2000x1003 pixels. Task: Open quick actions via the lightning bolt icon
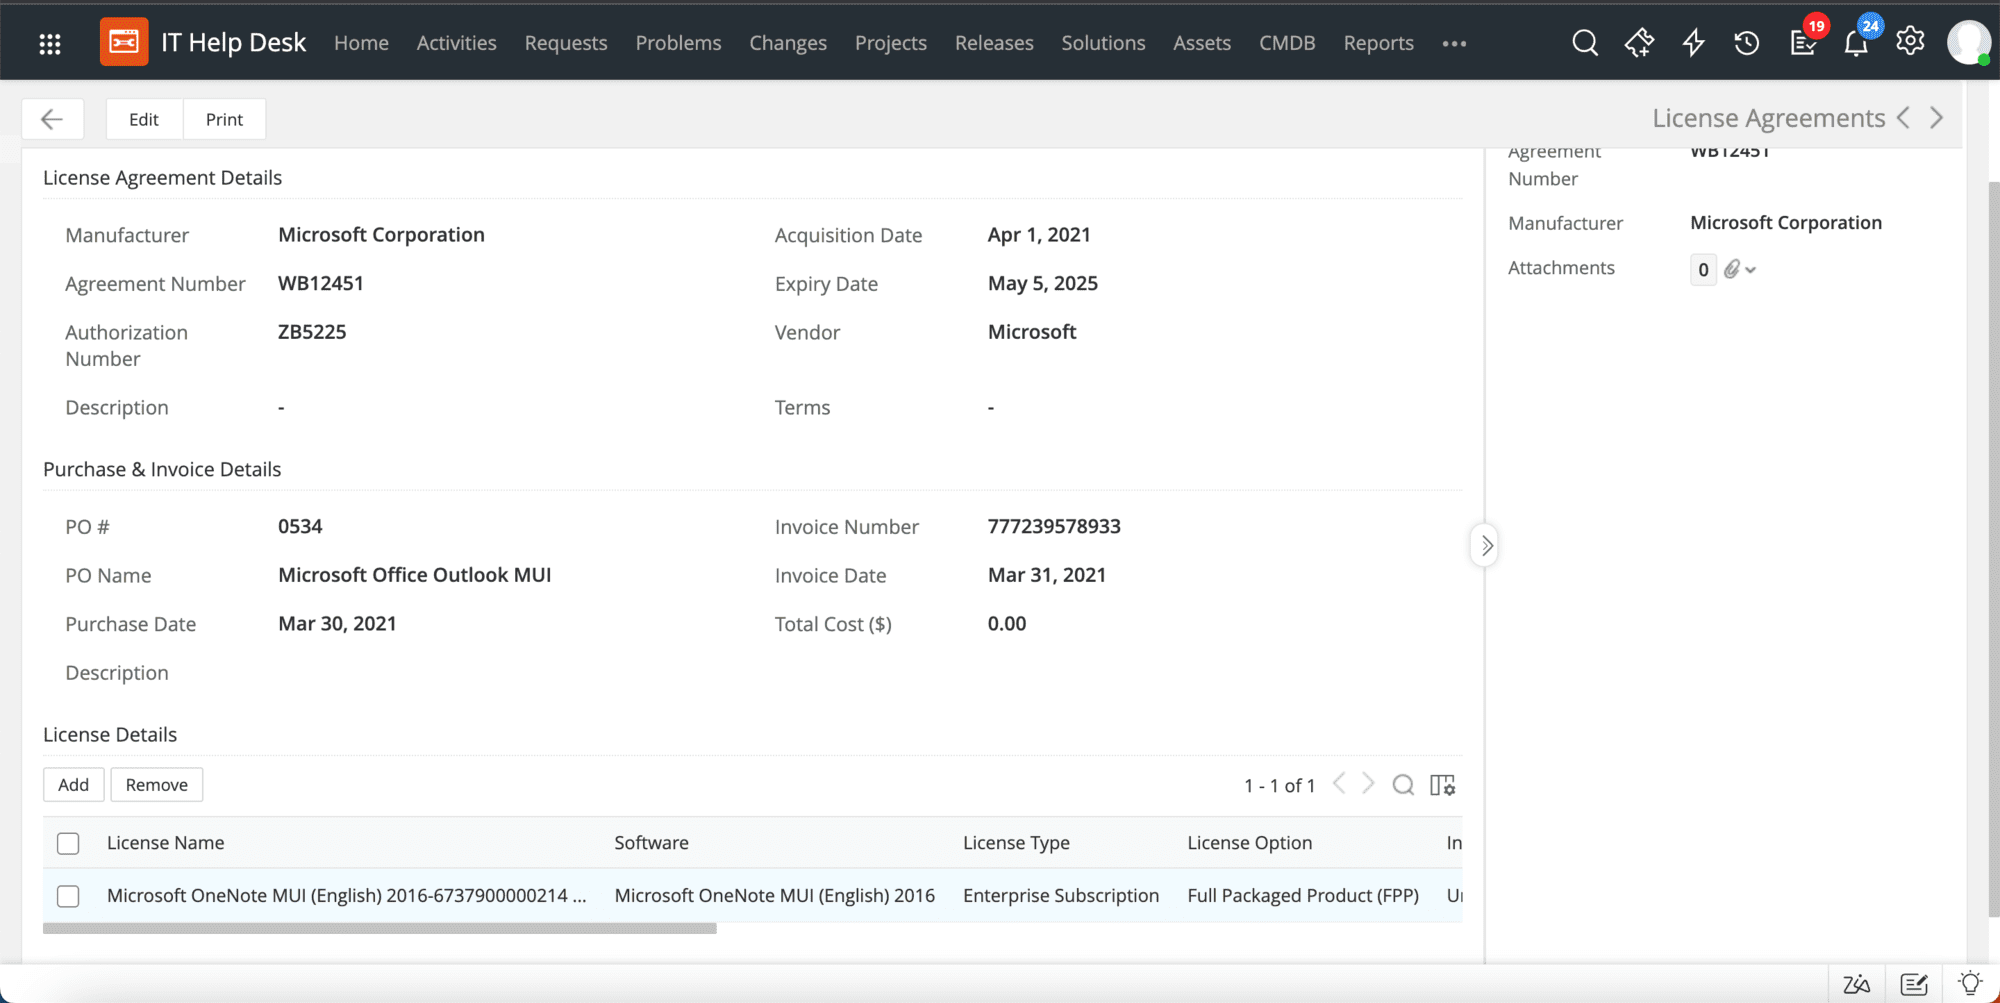coord(1693,43)
